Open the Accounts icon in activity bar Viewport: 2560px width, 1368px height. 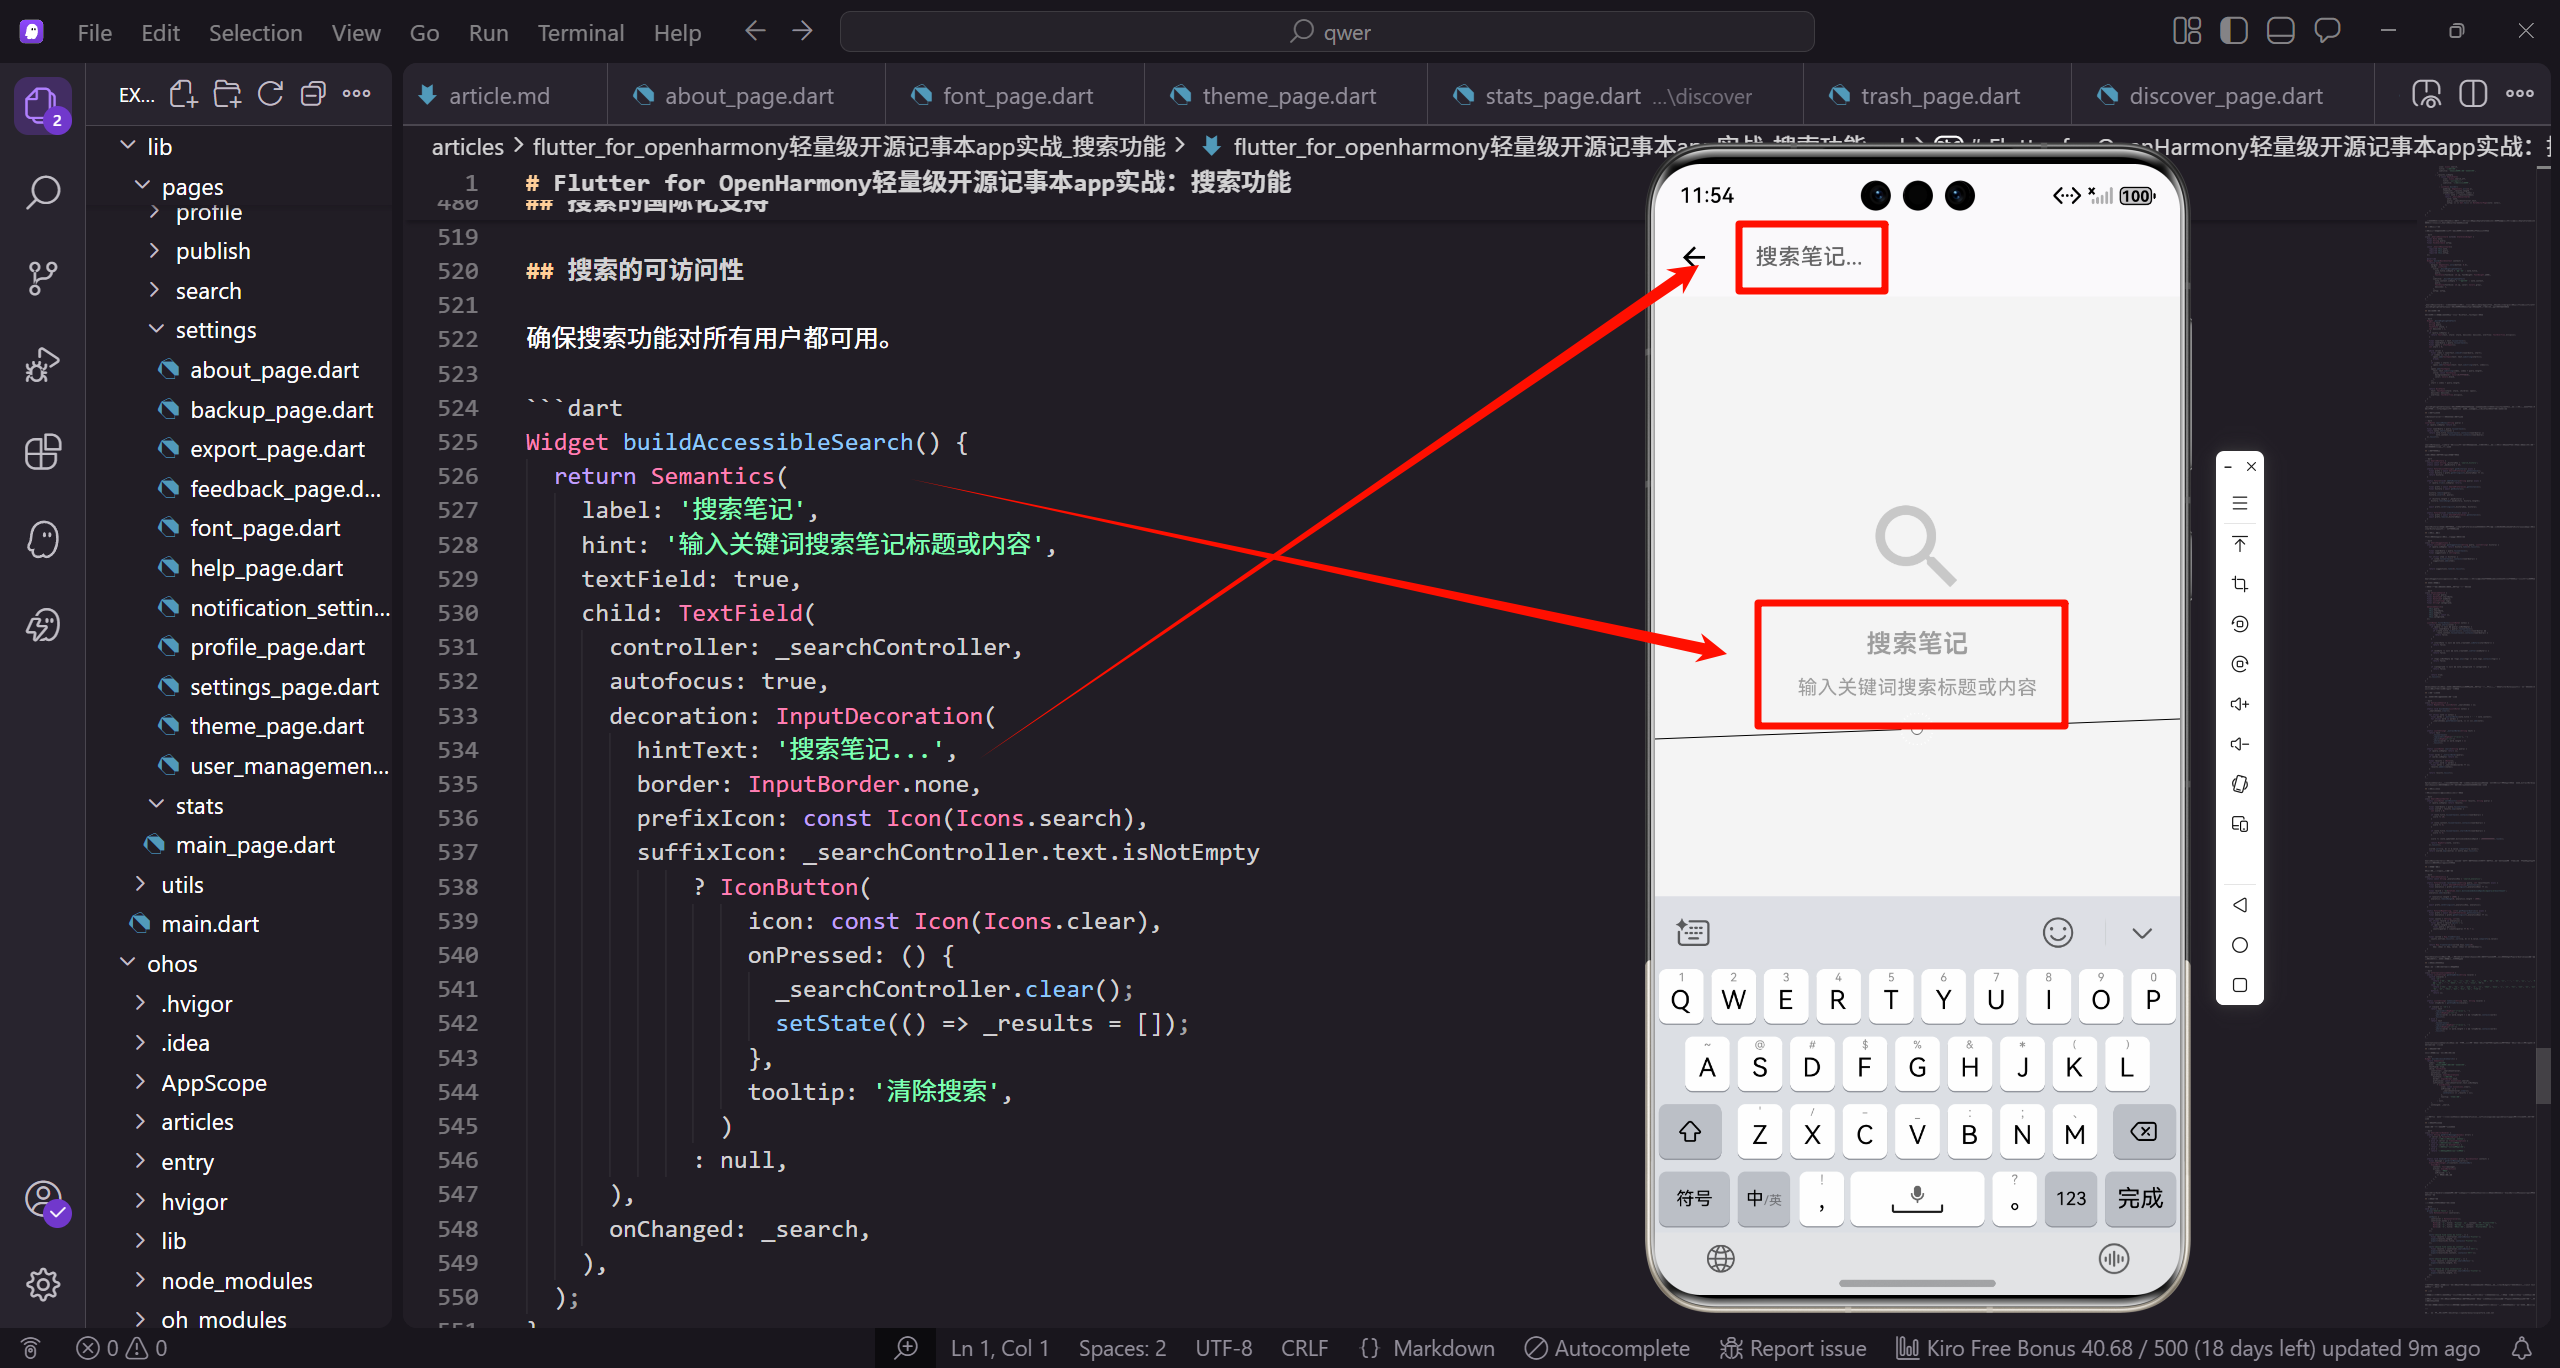42,1198
